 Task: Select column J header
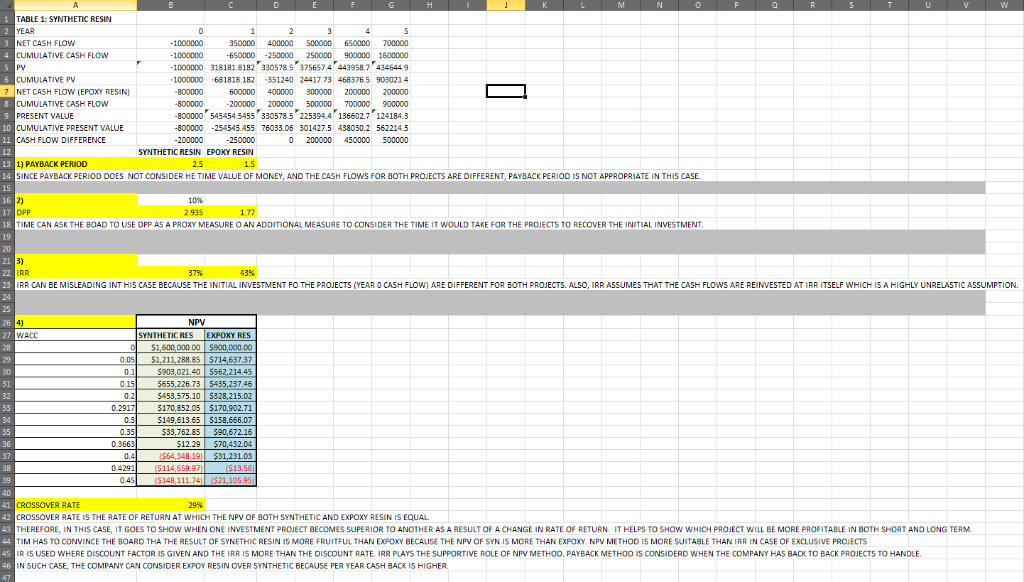506,5
